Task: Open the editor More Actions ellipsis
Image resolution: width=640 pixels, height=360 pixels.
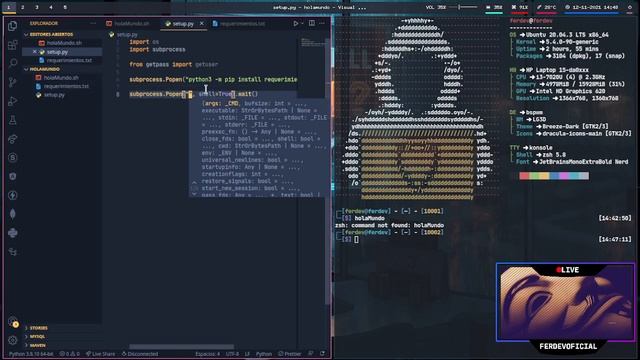Action: [x=322, y=24]
